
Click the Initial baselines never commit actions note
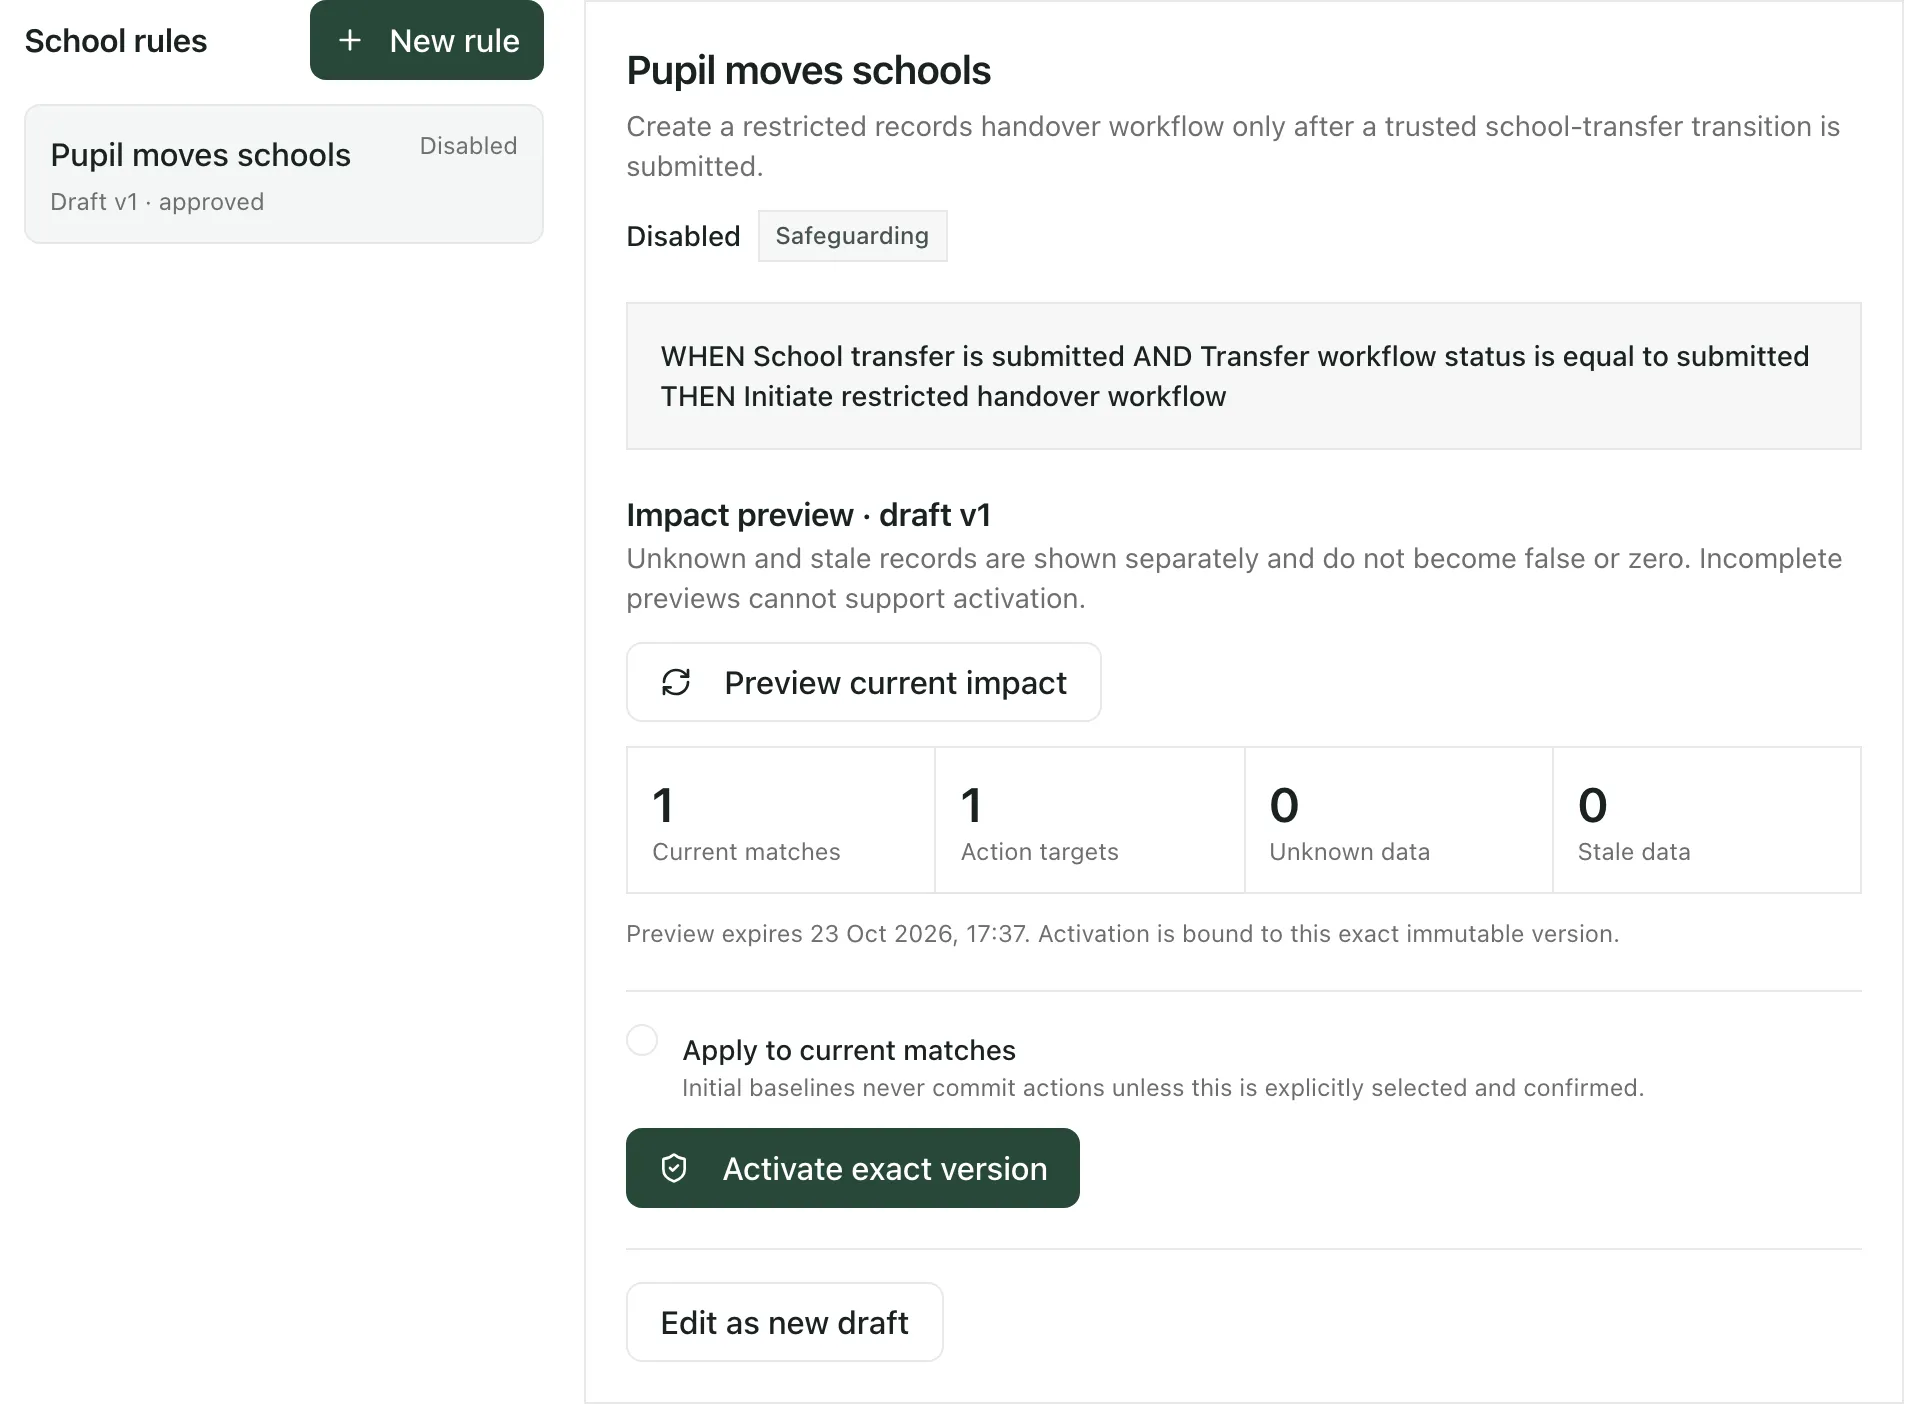(1163, 1088)
